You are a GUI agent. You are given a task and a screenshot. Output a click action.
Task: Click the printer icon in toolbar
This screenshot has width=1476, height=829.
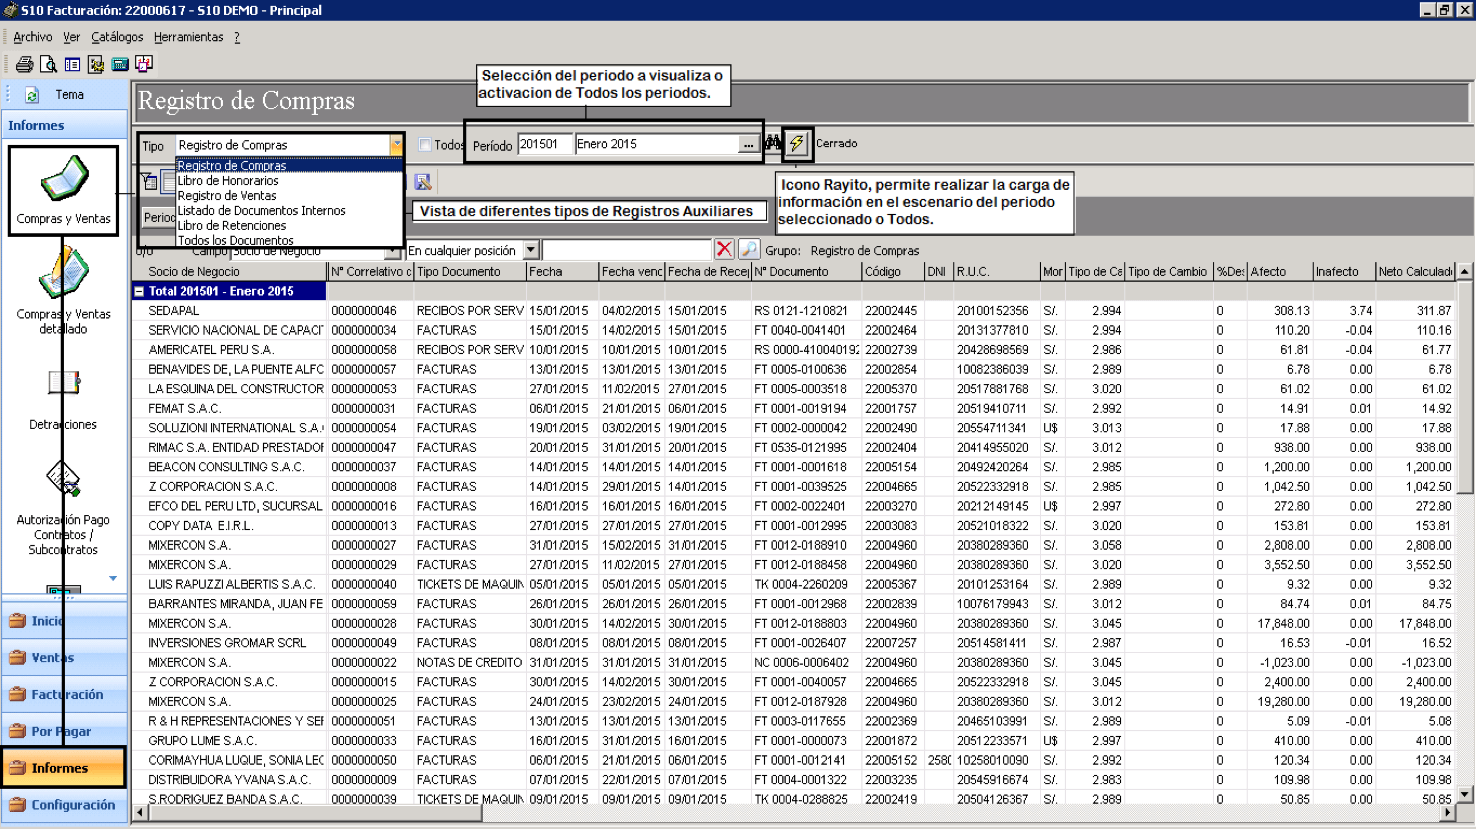24,64
